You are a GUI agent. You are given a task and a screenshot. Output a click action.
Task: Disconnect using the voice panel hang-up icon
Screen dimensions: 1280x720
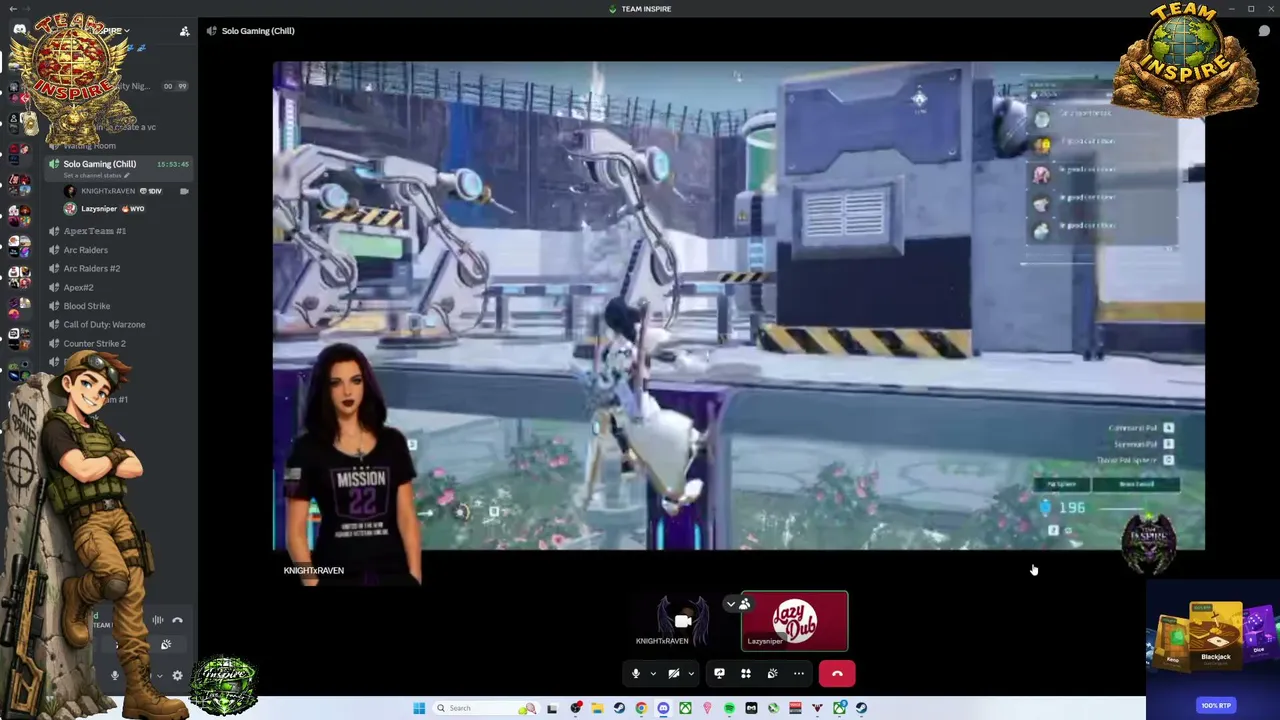click(177, 620)
